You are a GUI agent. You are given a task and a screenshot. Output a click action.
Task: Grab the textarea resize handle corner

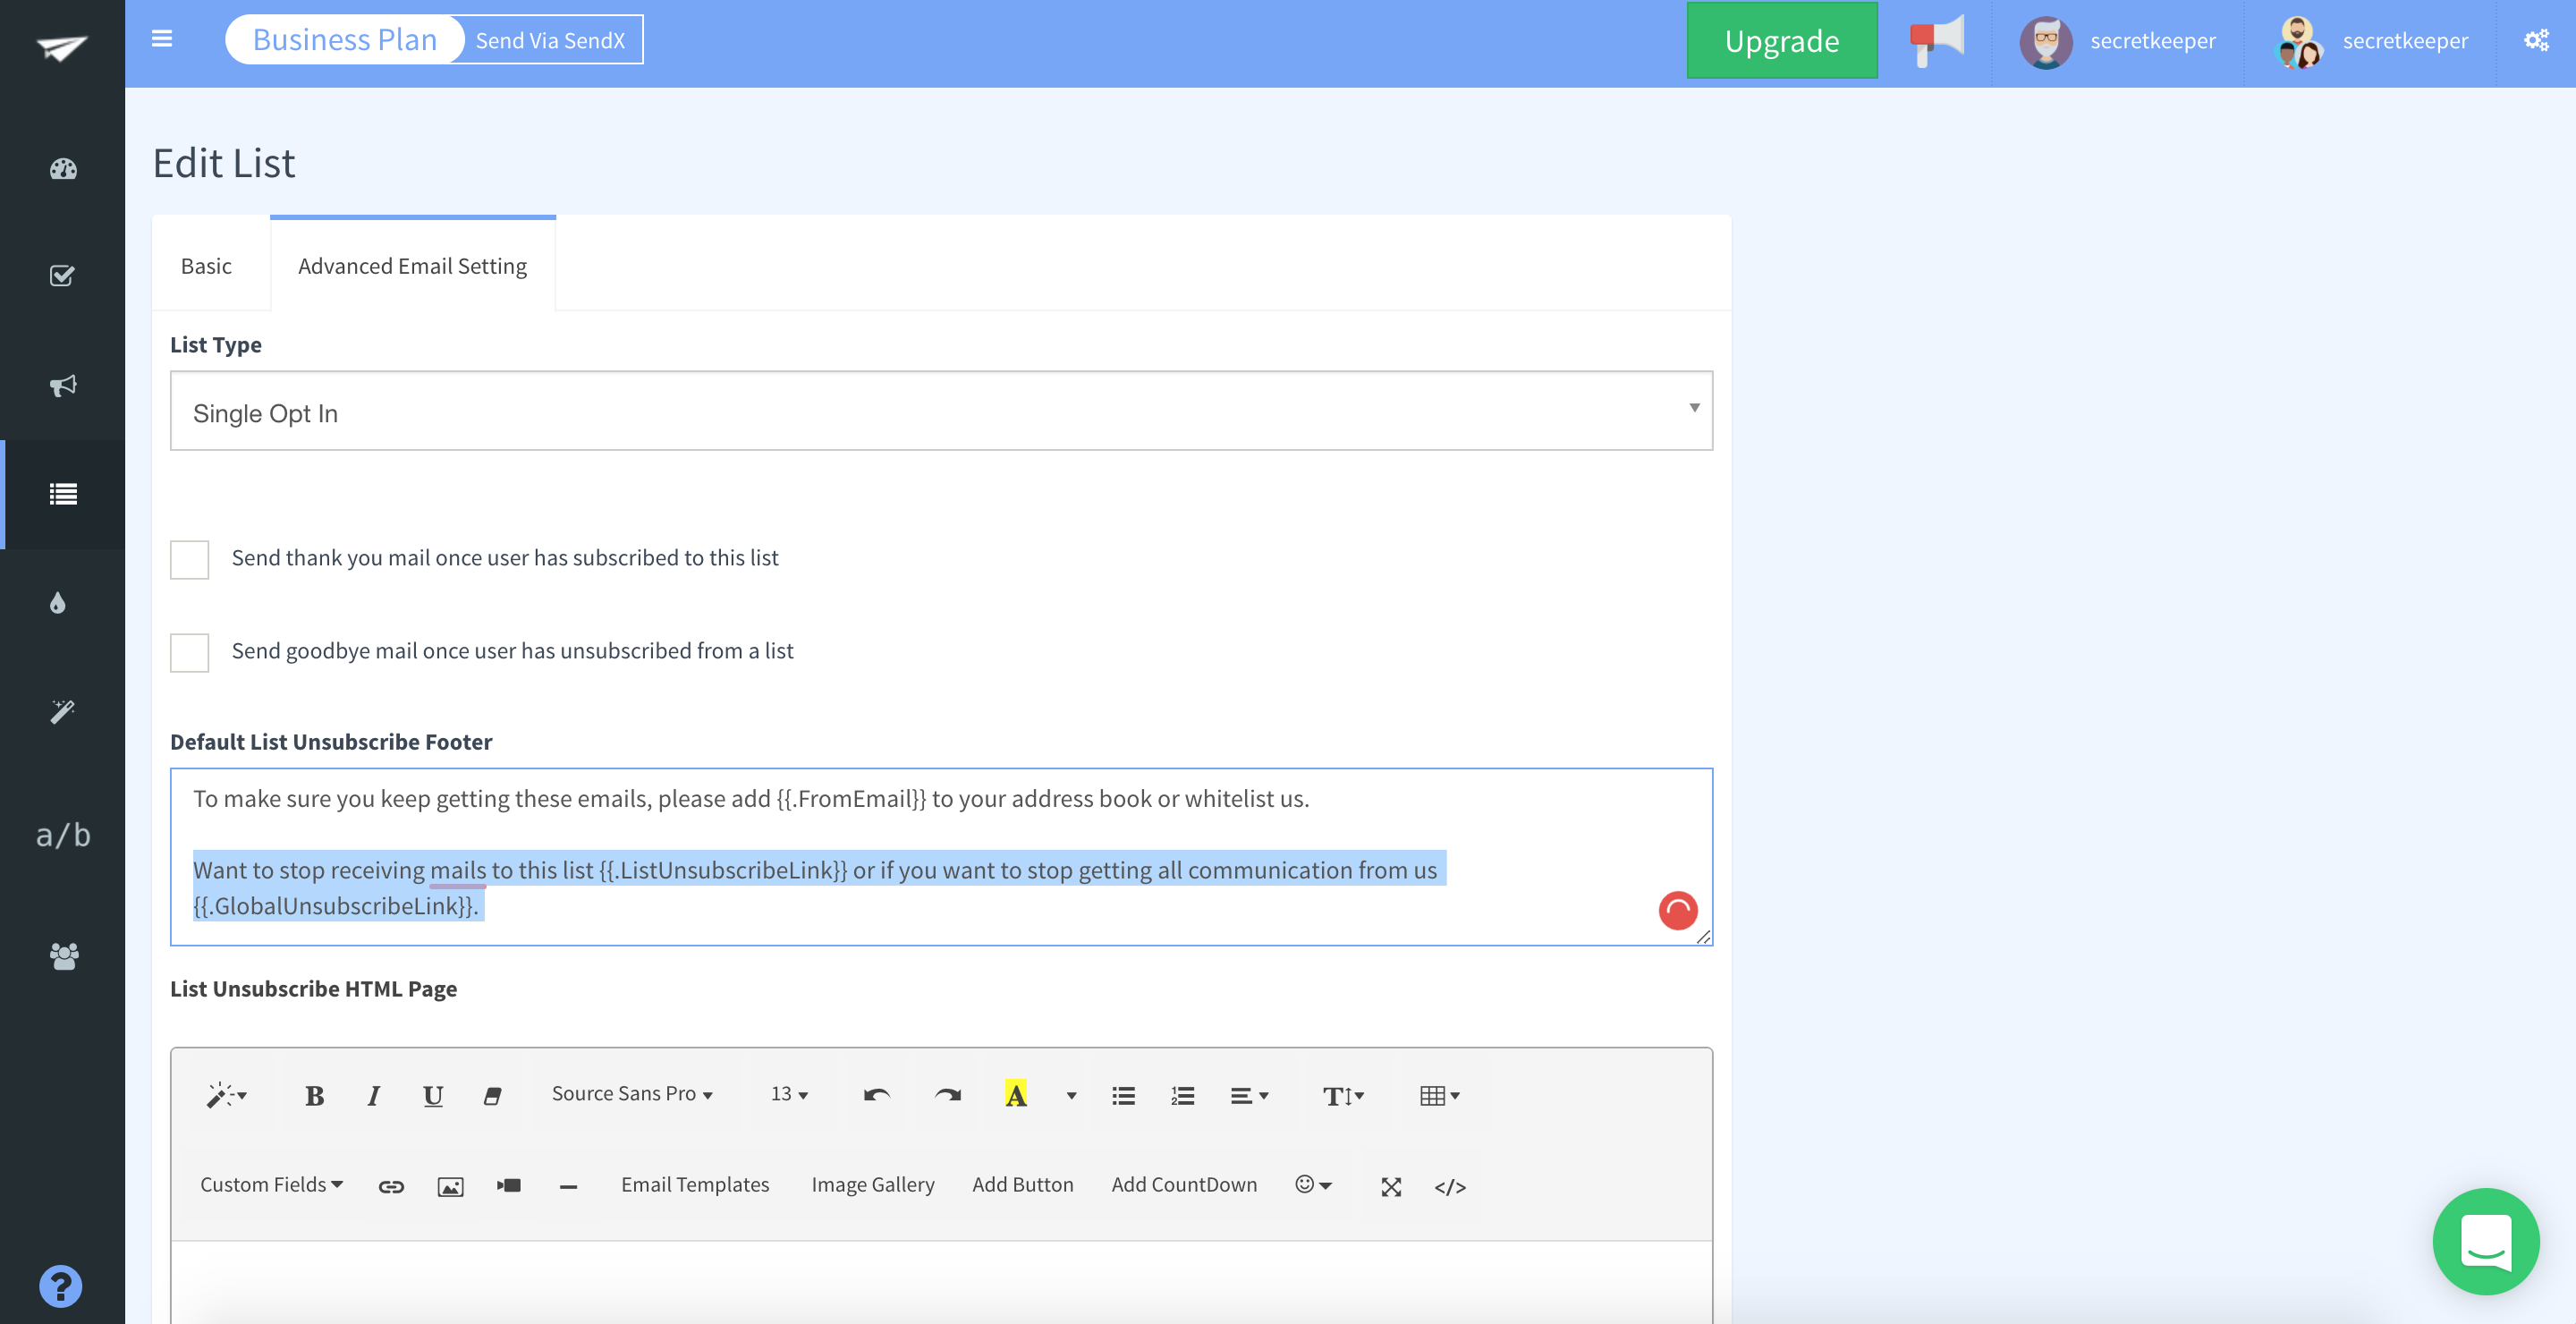coord(1703,936)
